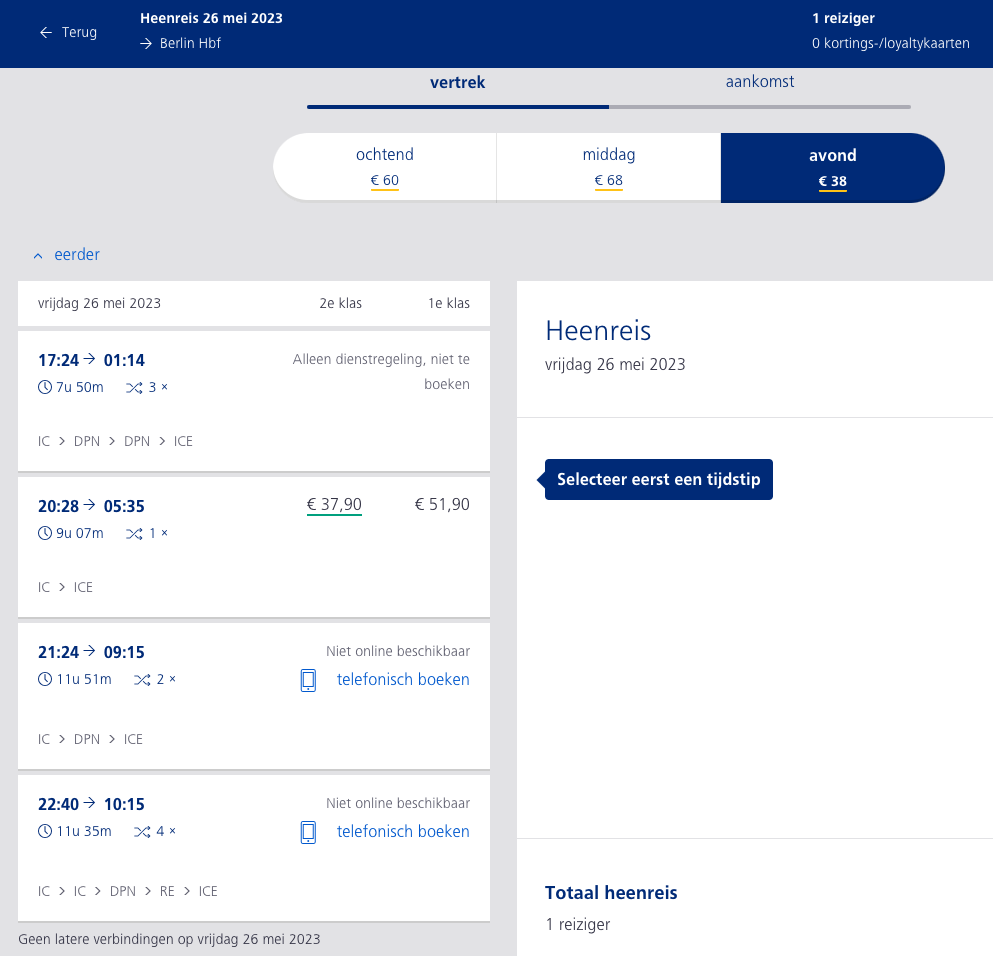Switch to the vertrek tab
Screen dimensions: 993x956
click(457, 83)
